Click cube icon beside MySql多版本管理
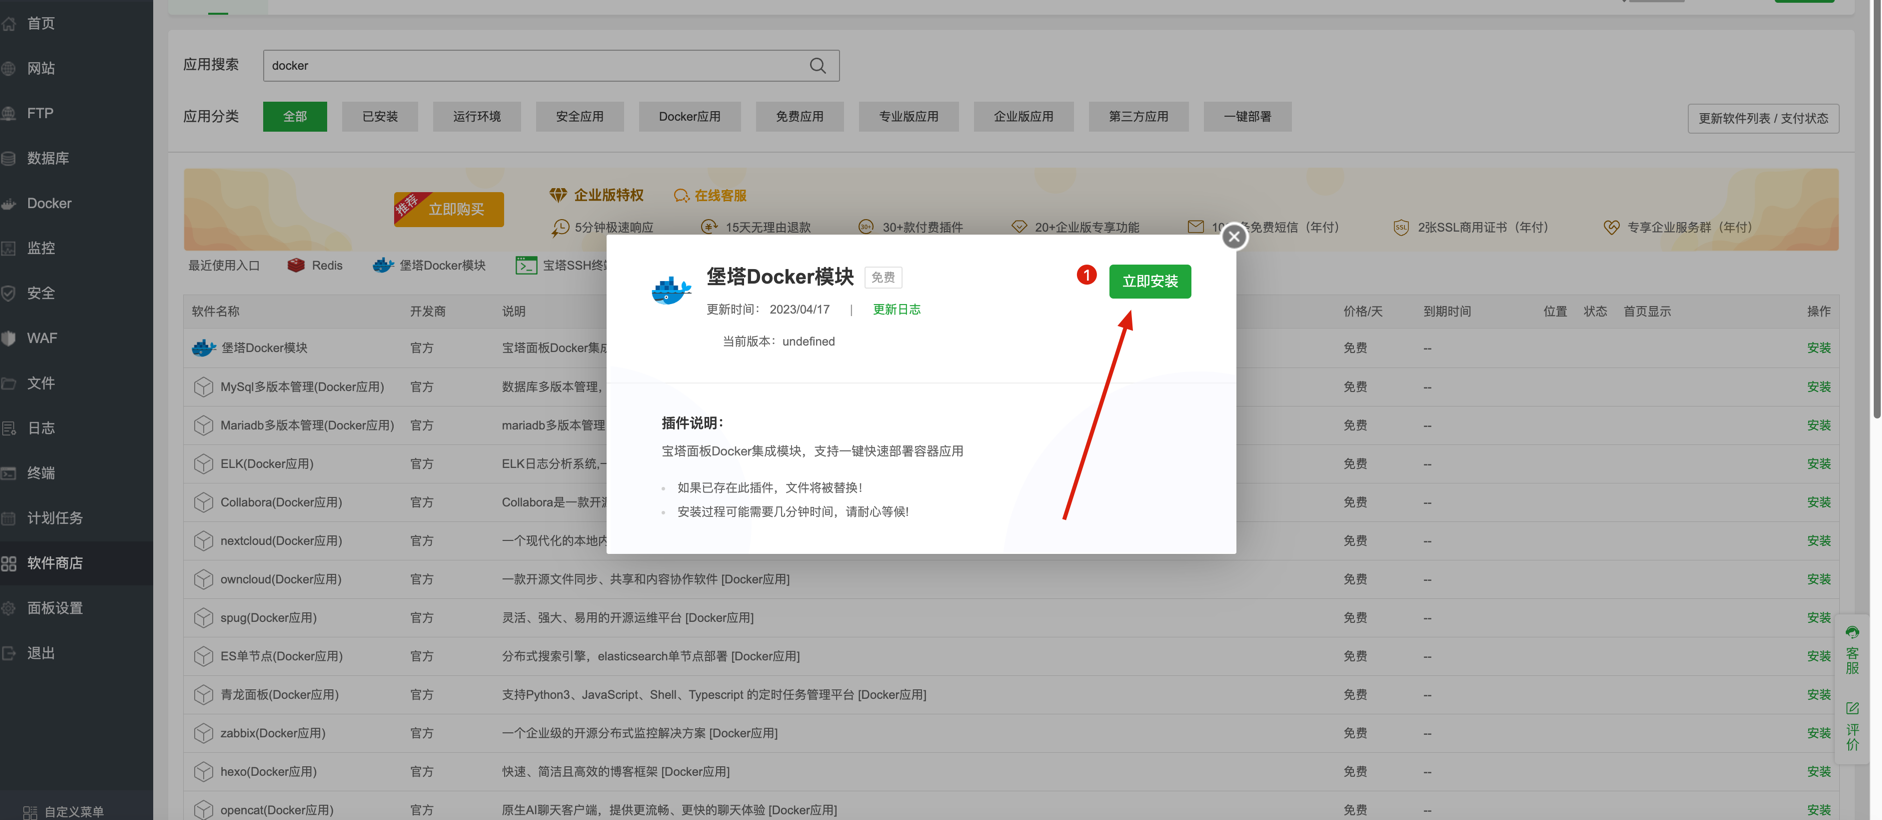This screenshot has height=820, width=1882. (x=203, y=386)
